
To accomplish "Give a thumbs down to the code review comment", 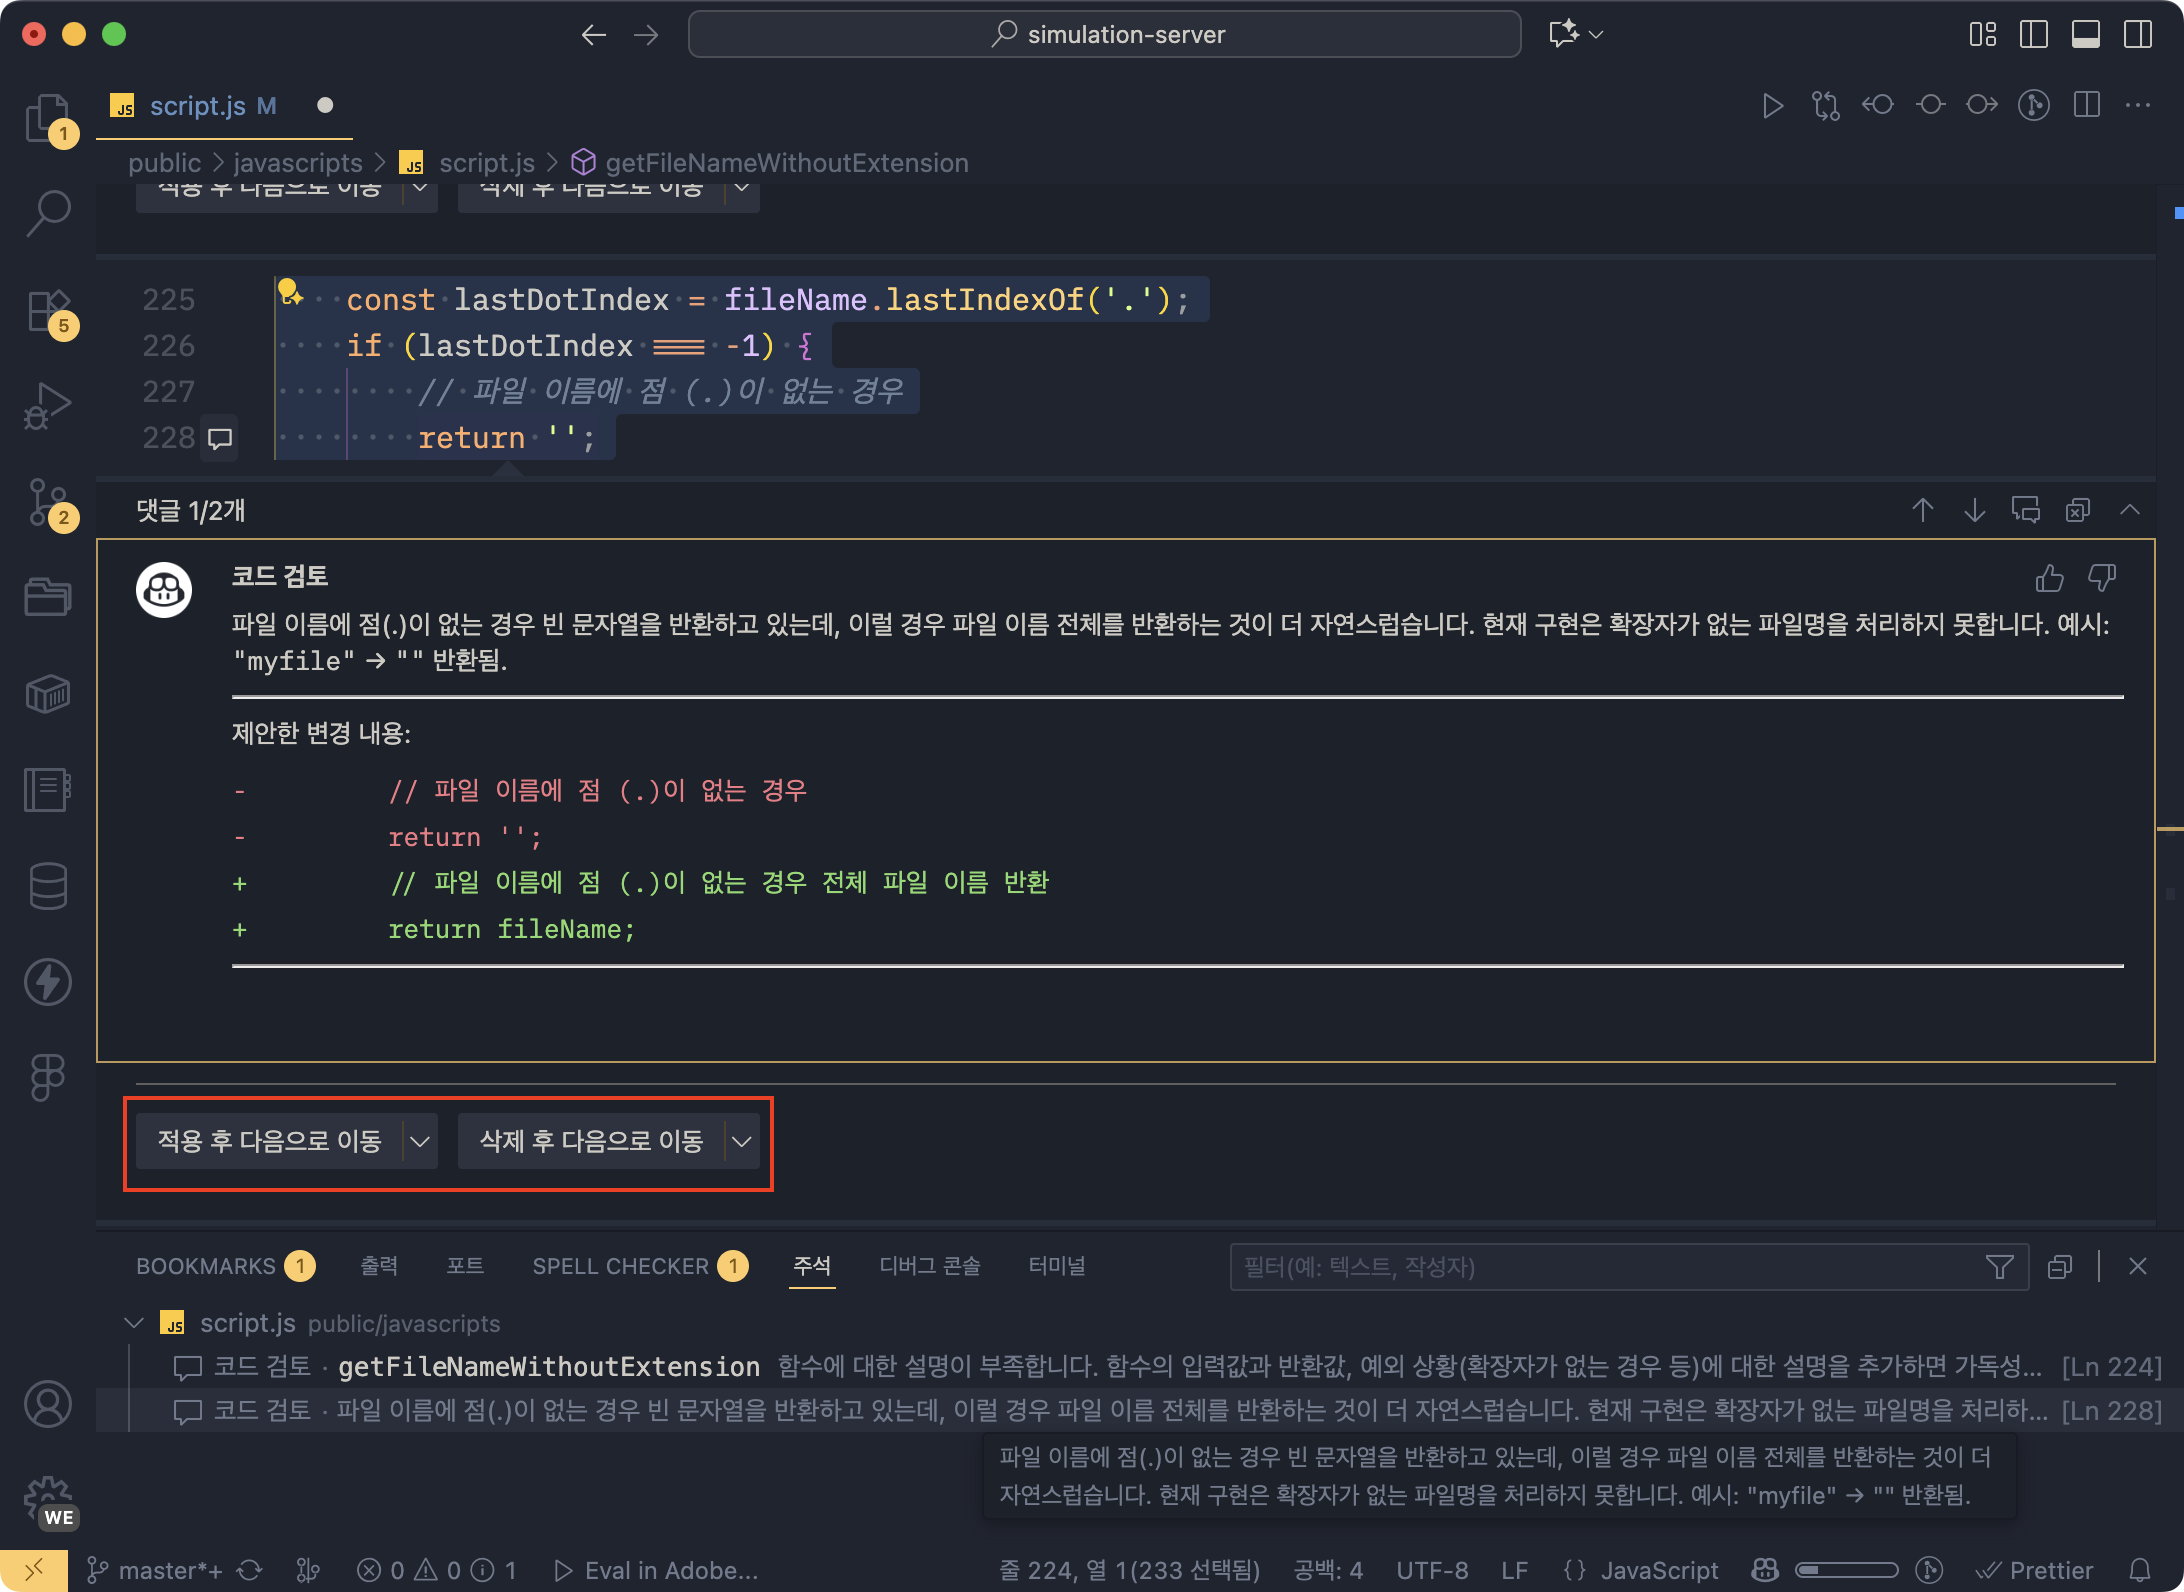I will 2103,578.
